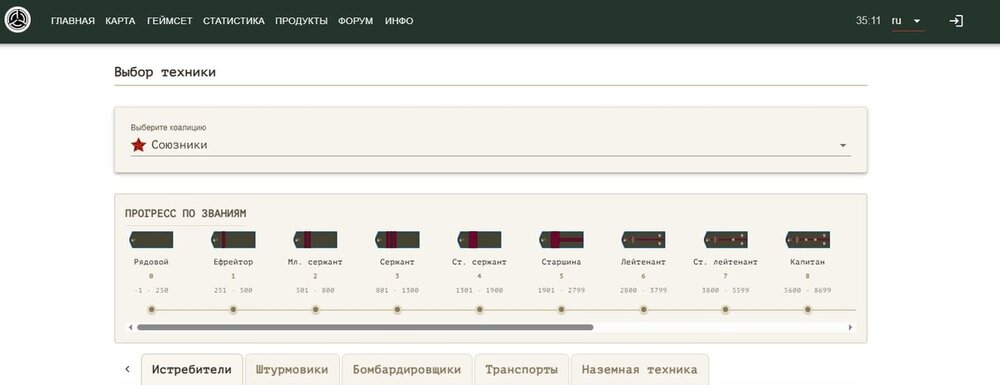Click the 1901 - 2799 points range
This screenshot has height=385, width=1000.
coord(561,291)
